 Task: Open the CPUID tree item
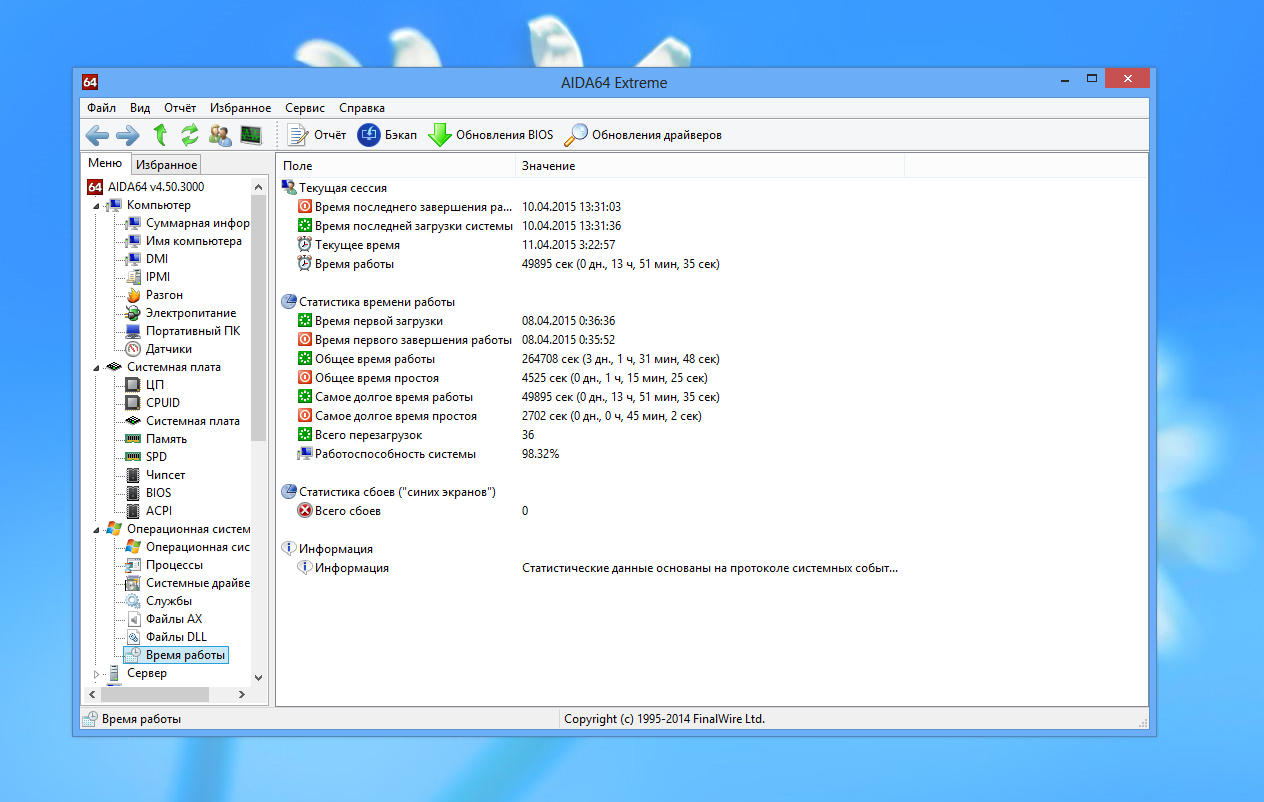152,403
